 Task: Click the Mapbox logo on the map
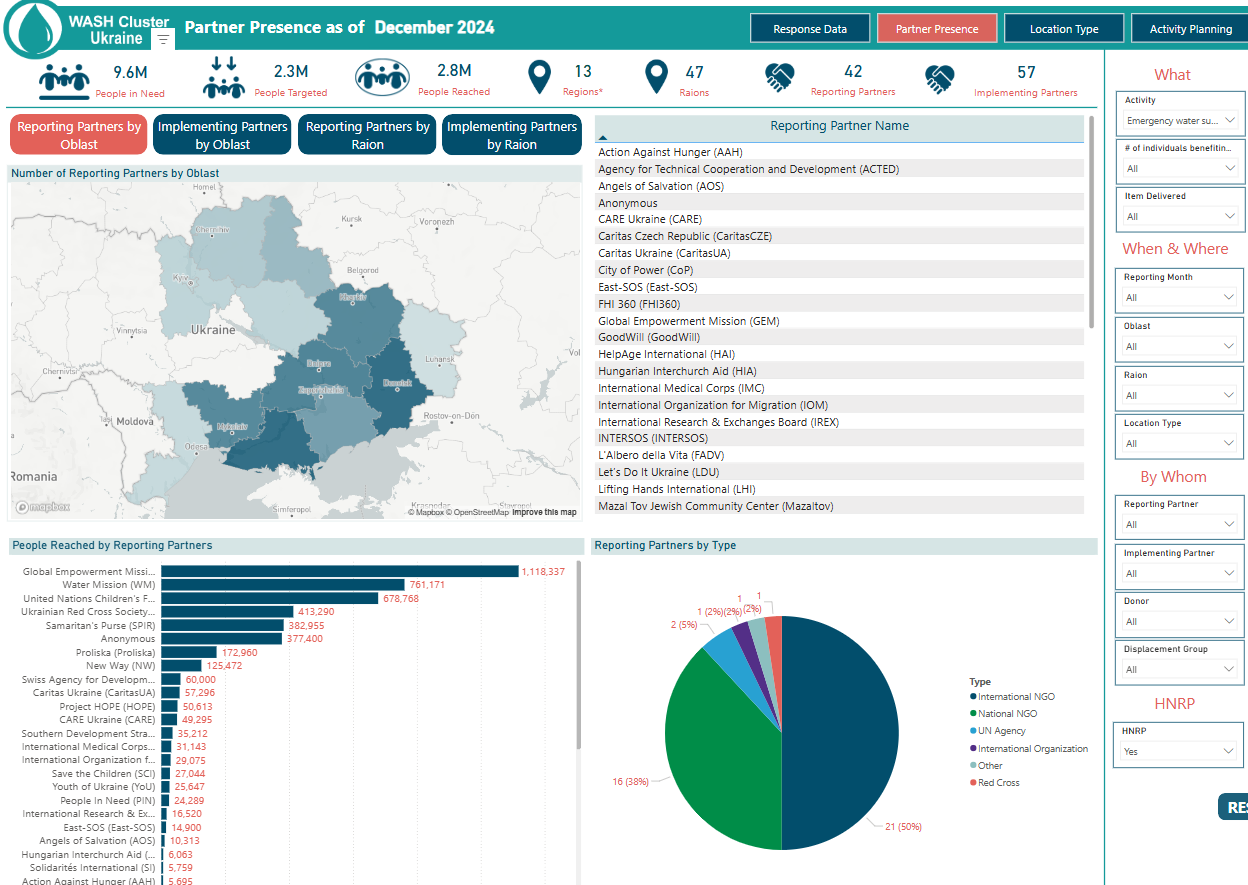point(41,507)
